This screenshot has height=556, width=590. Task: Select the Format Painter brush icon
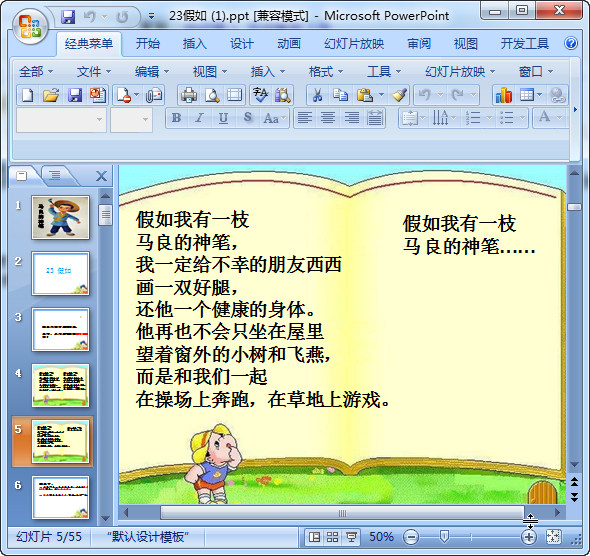[x=399, y=95]
